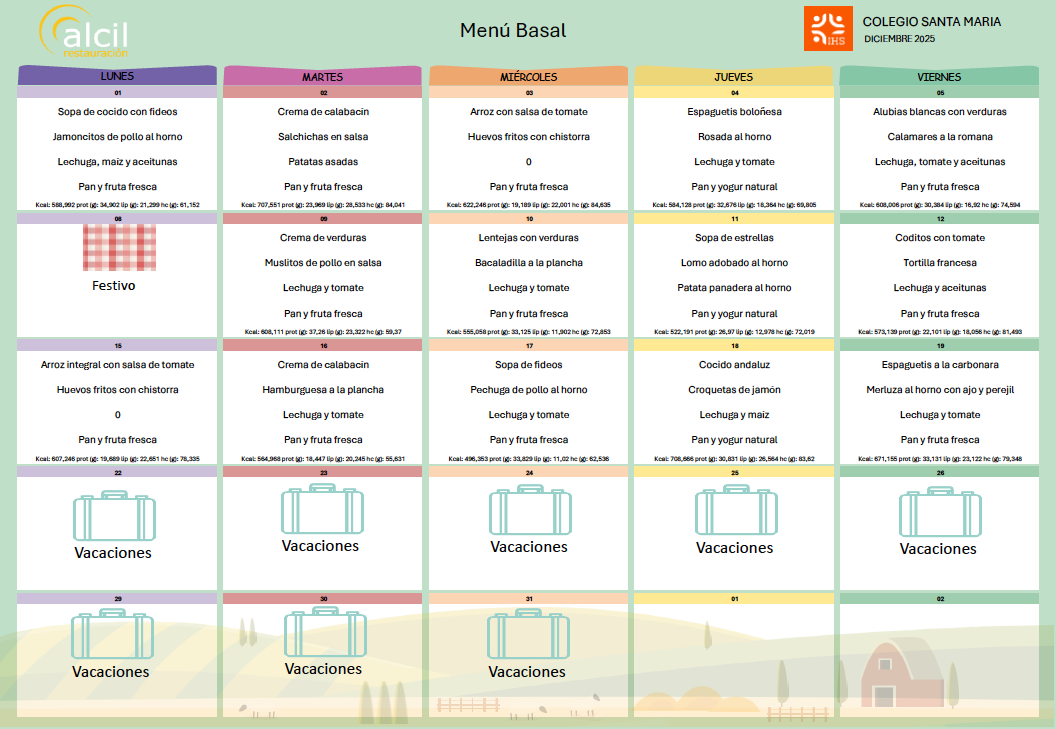Select the suitcase icon on day 26
Image resolution: width=1056 pixels, height=729 pixels.
(x=939, y=511)
